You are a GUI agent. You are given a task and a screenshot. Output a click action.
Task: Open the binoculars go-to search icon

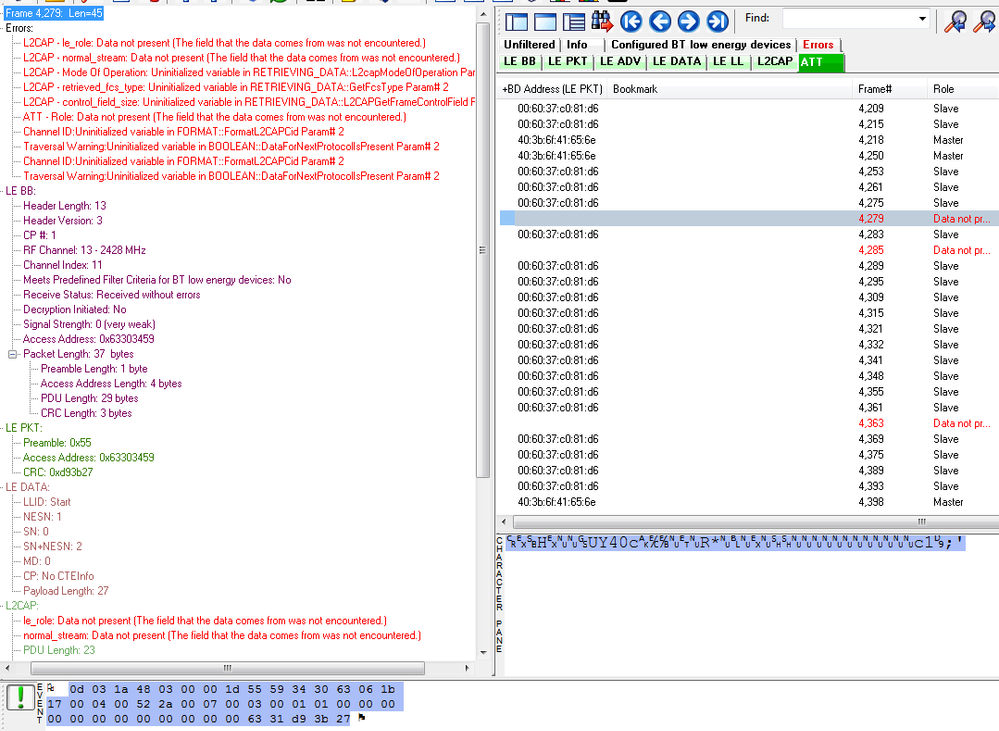[602, 21]
